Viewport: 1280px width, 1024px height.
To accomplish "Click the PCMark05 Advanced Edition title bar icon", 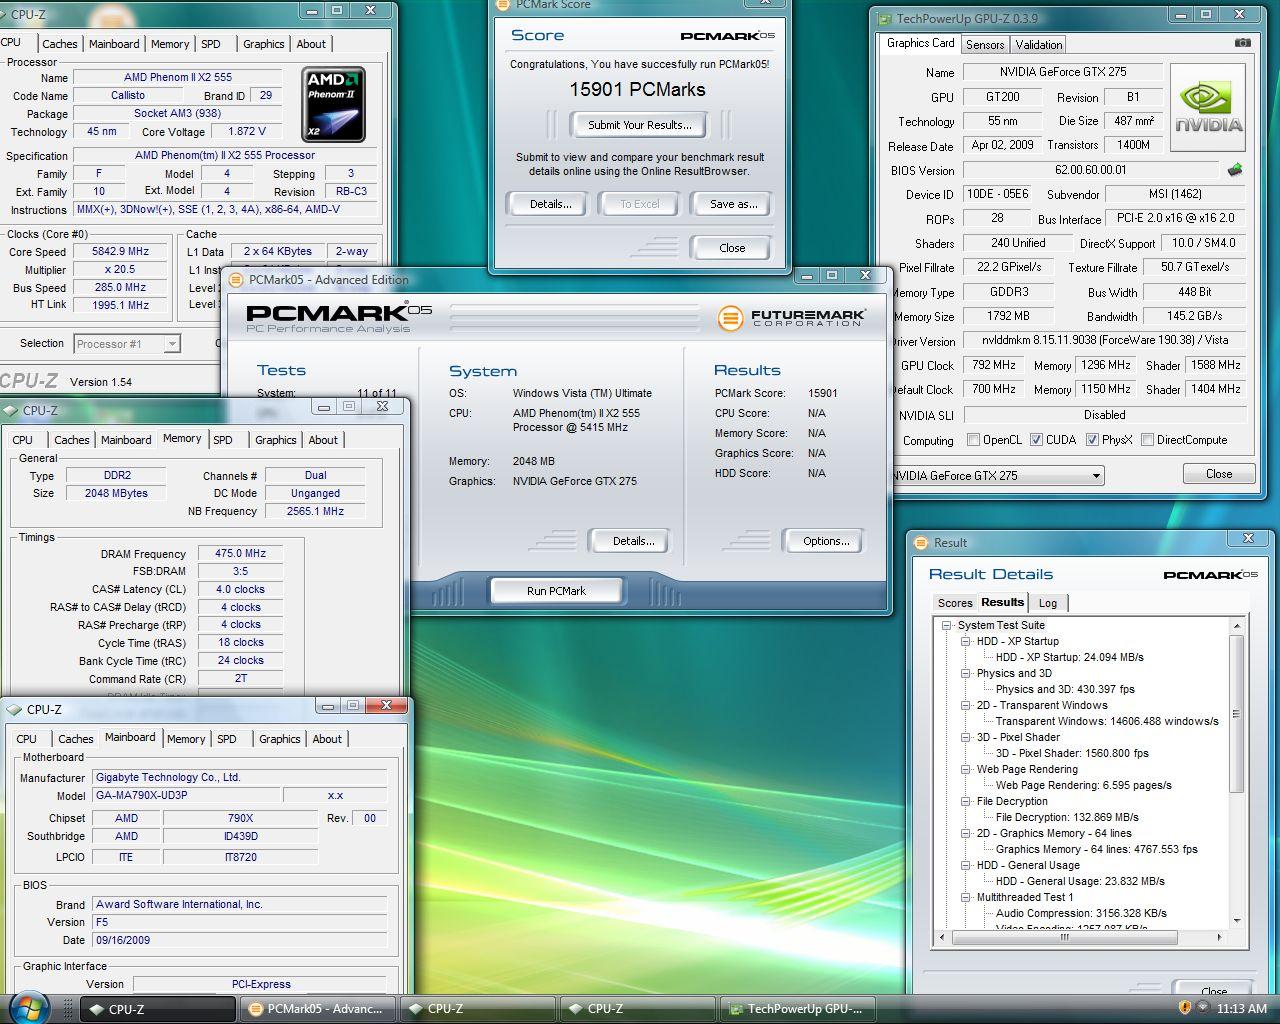I will (237, 280).
